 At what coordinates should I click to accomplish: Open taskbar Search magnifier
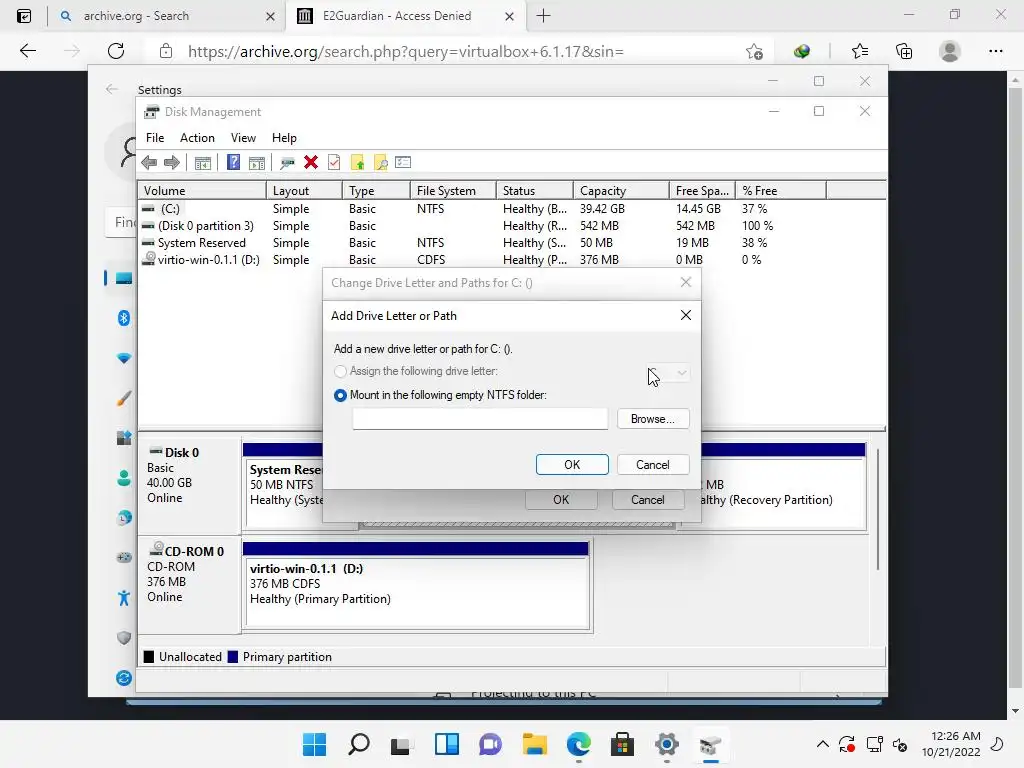[359, 744]
